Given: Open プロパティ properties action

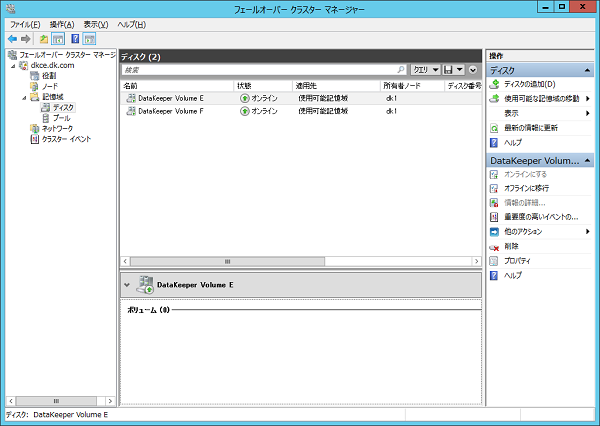Looking at the screenshot, I should tap(517, 261).
